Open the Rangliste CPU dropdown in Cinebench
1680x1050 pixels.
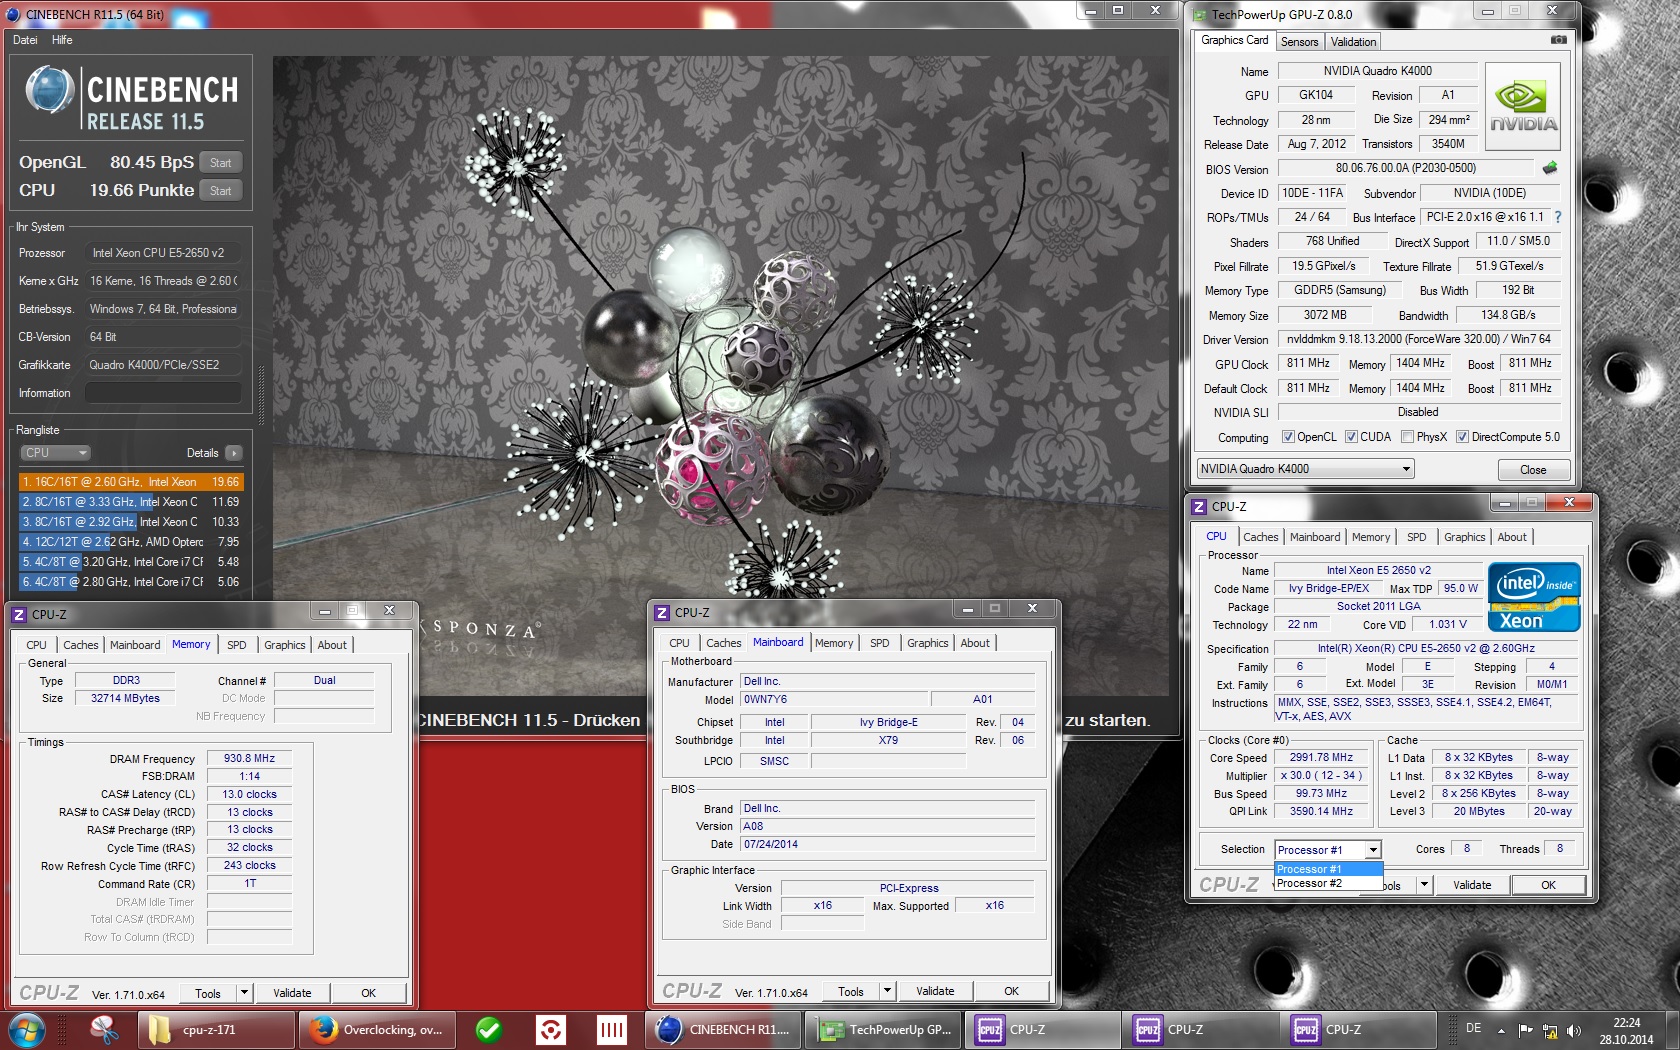[56, 453]
